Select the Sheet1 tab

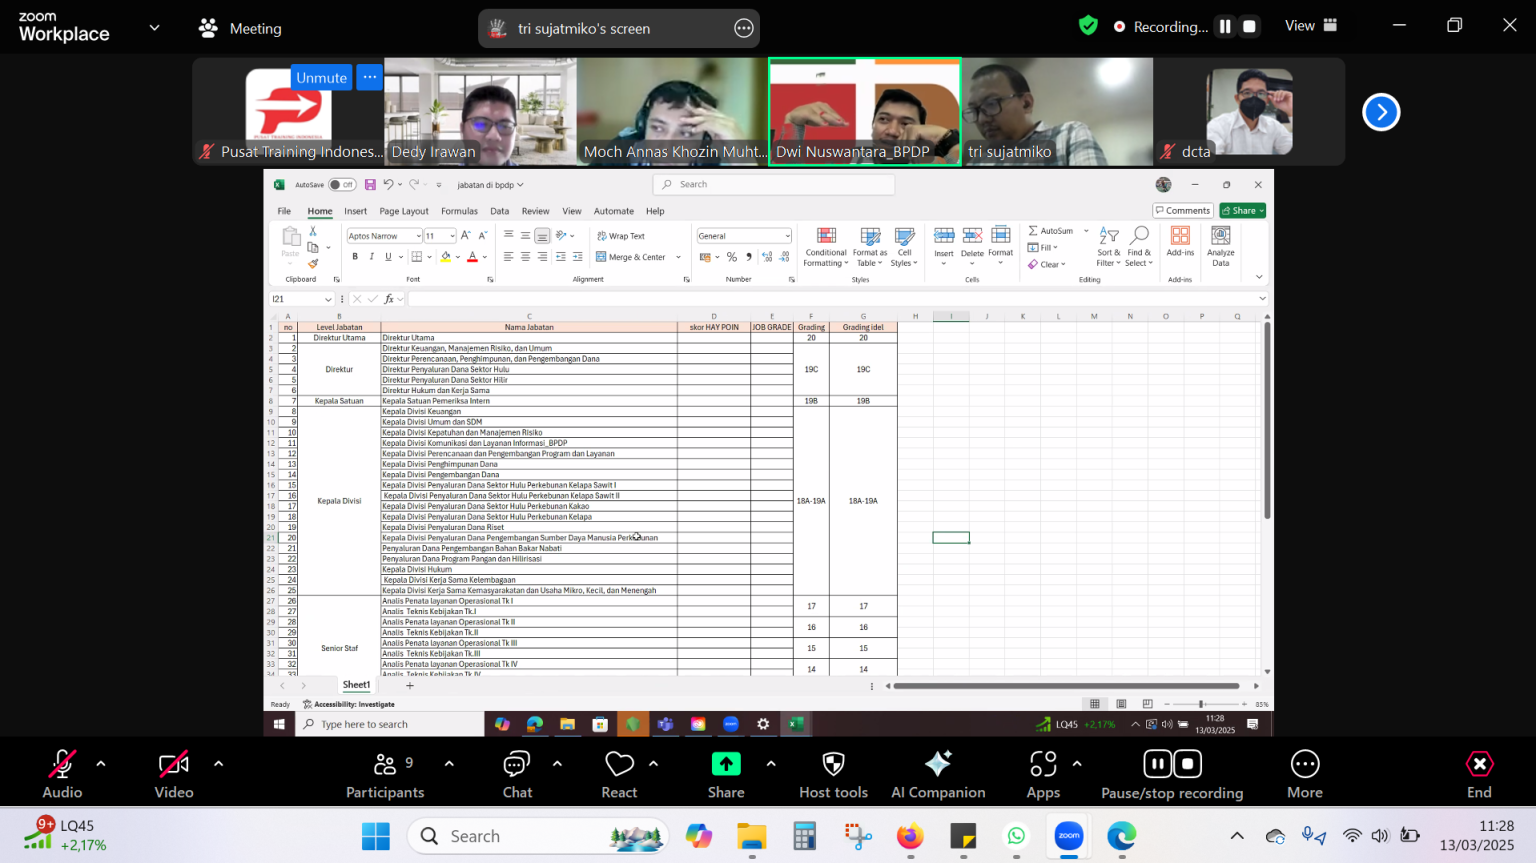tap(356, 684)
